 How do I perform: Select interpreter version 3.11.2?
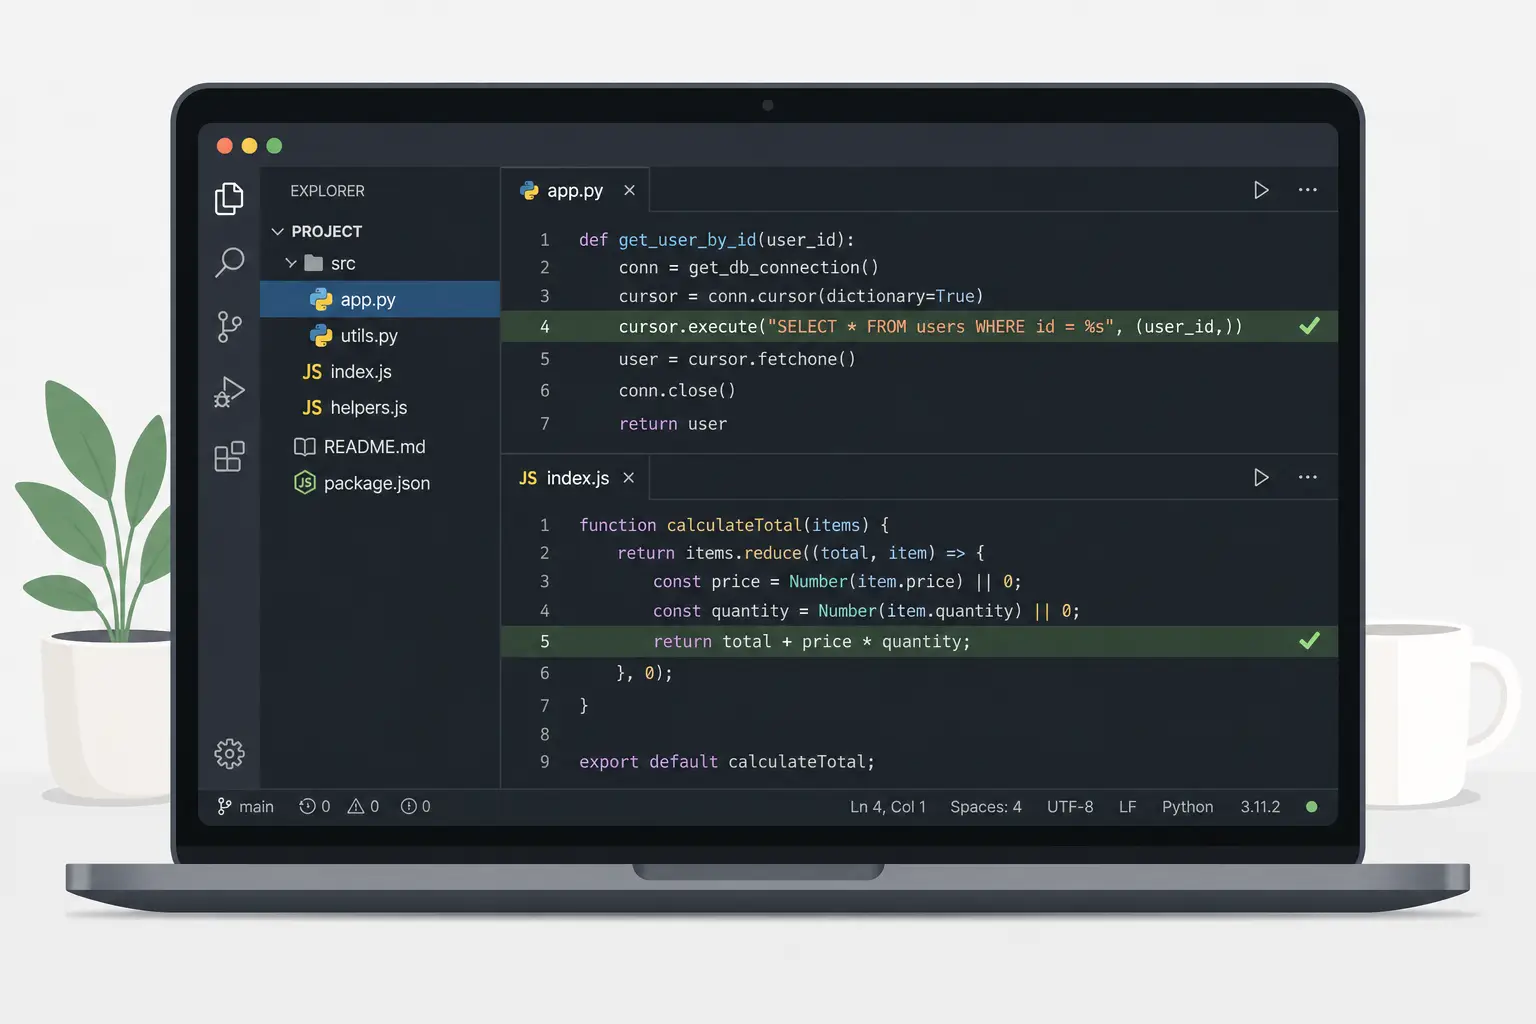[1260, 807]
